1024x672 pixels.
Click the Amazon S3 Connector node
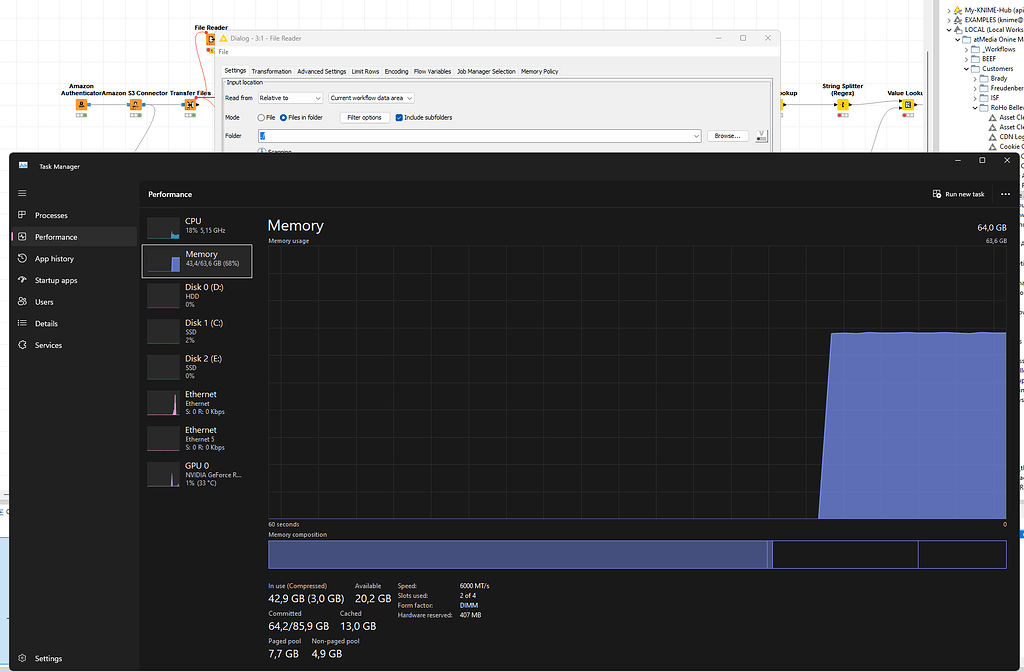(x=136, y=104)
